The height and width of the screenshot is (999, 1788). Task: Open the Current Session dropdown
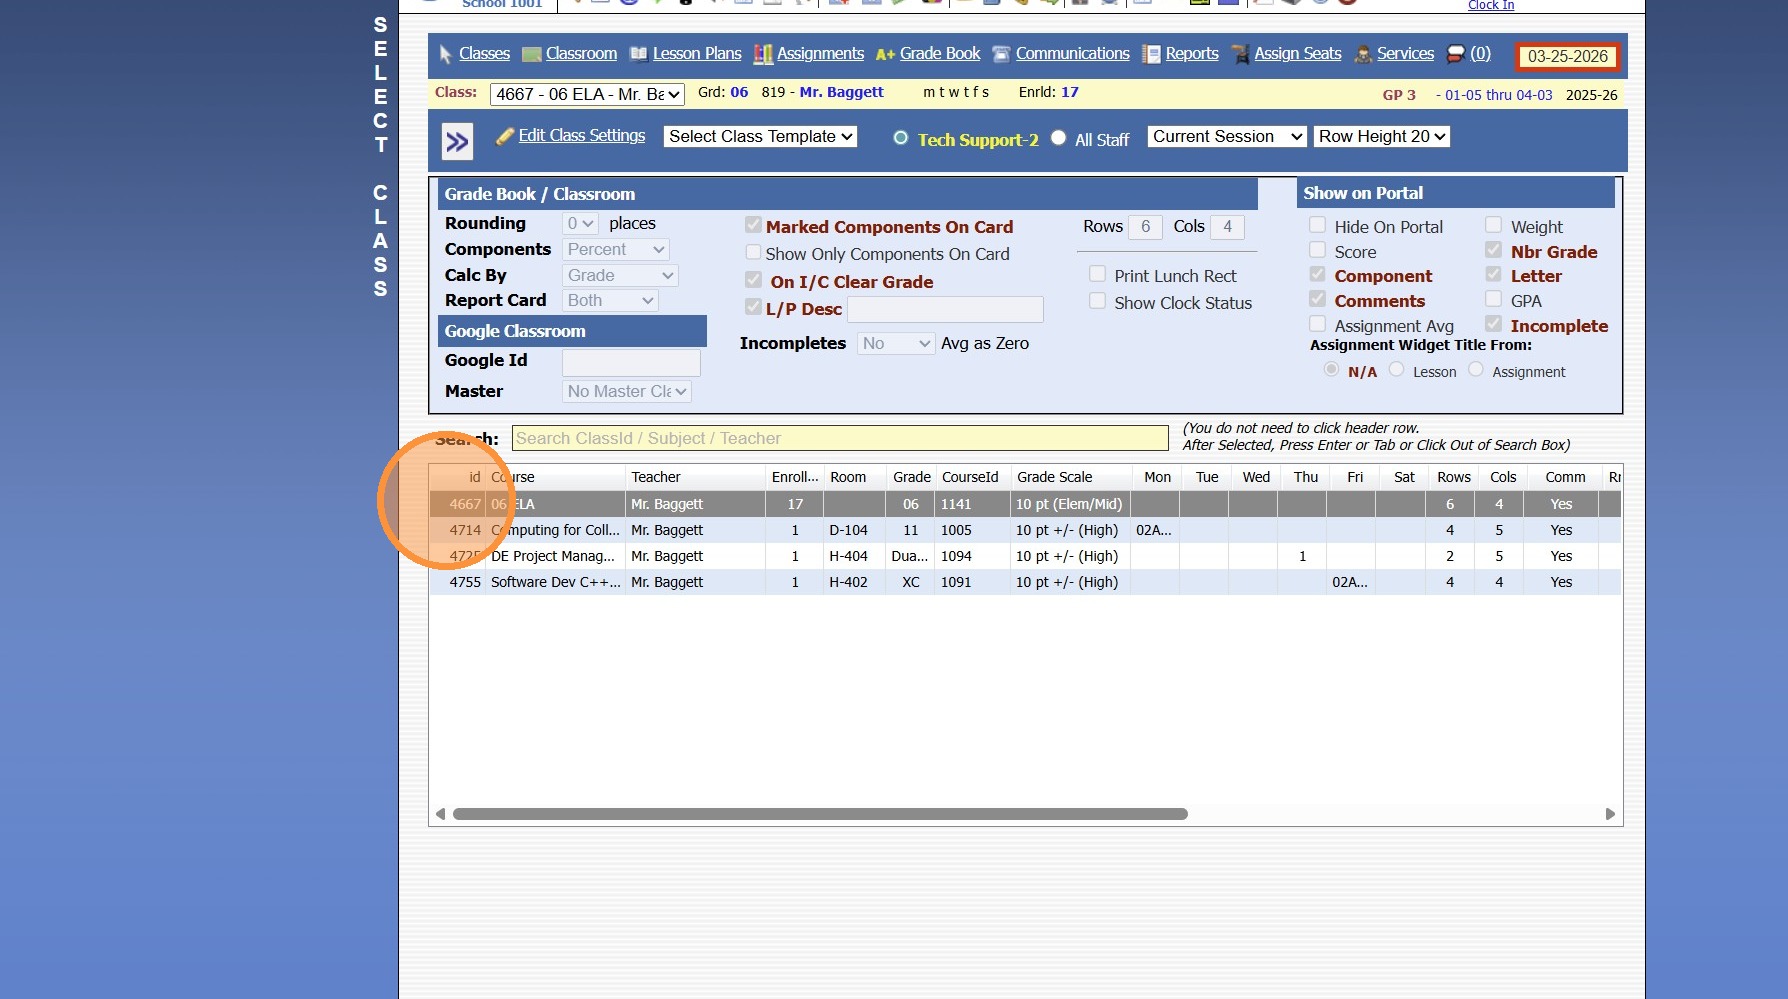click(1226, 137)
